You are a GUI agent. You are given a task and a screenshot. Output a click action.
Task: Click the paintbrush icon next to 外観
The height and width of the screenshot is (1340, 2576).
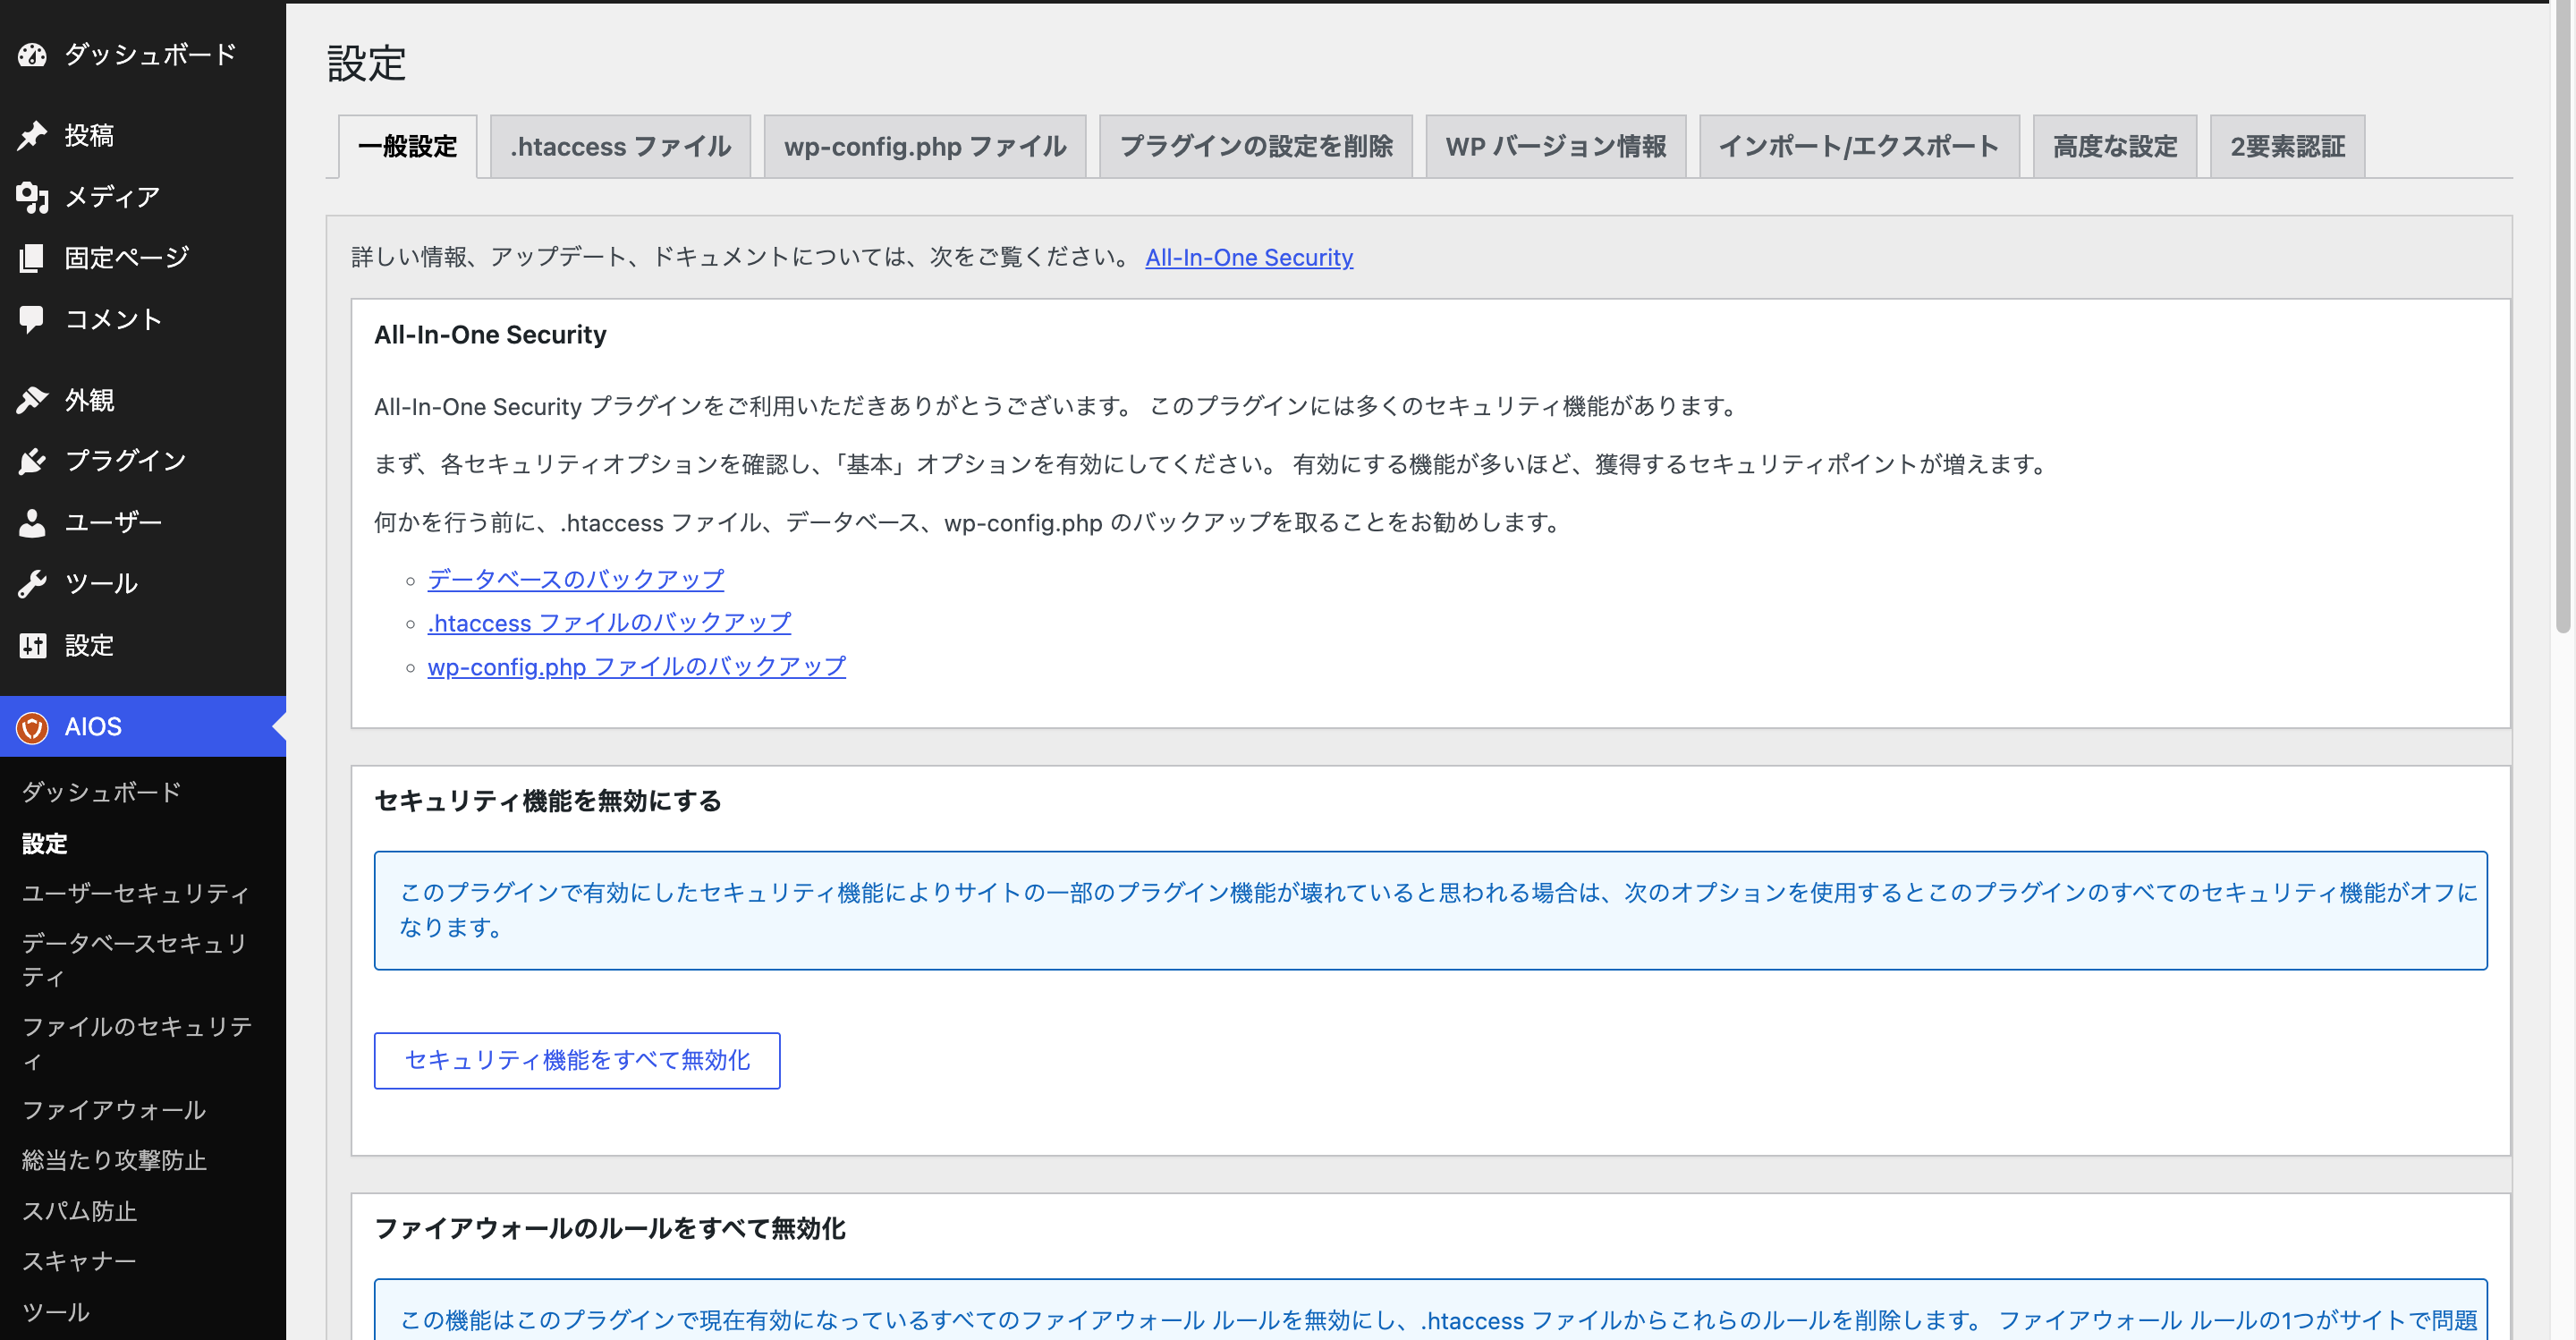coord(32,400)
